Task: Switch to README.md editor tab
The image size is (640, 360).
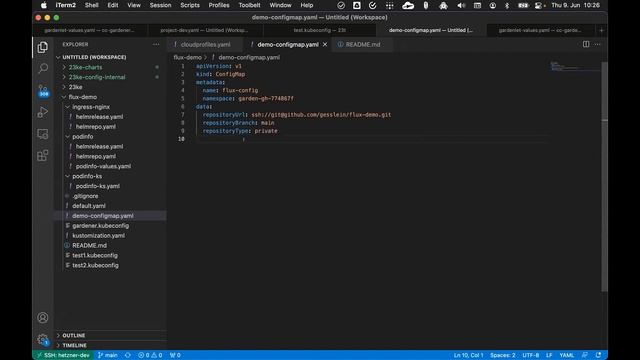Action: (x=362, y=44)
